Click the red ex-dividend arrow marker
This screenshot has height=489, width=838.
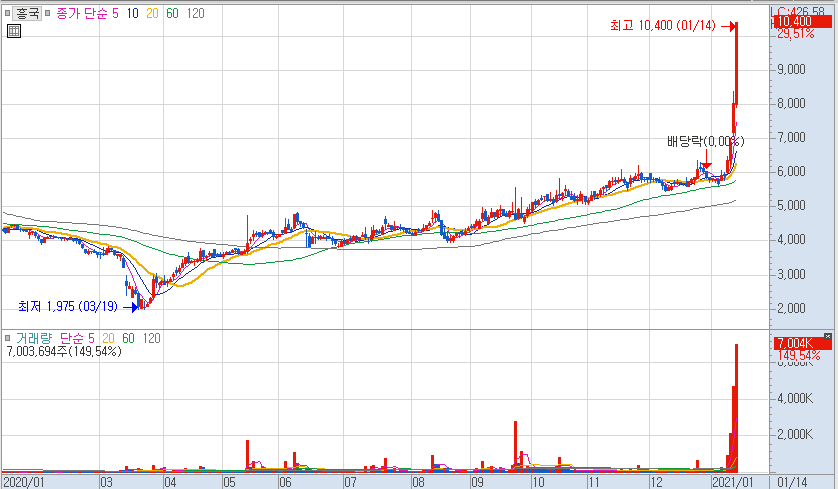(706, 161)
